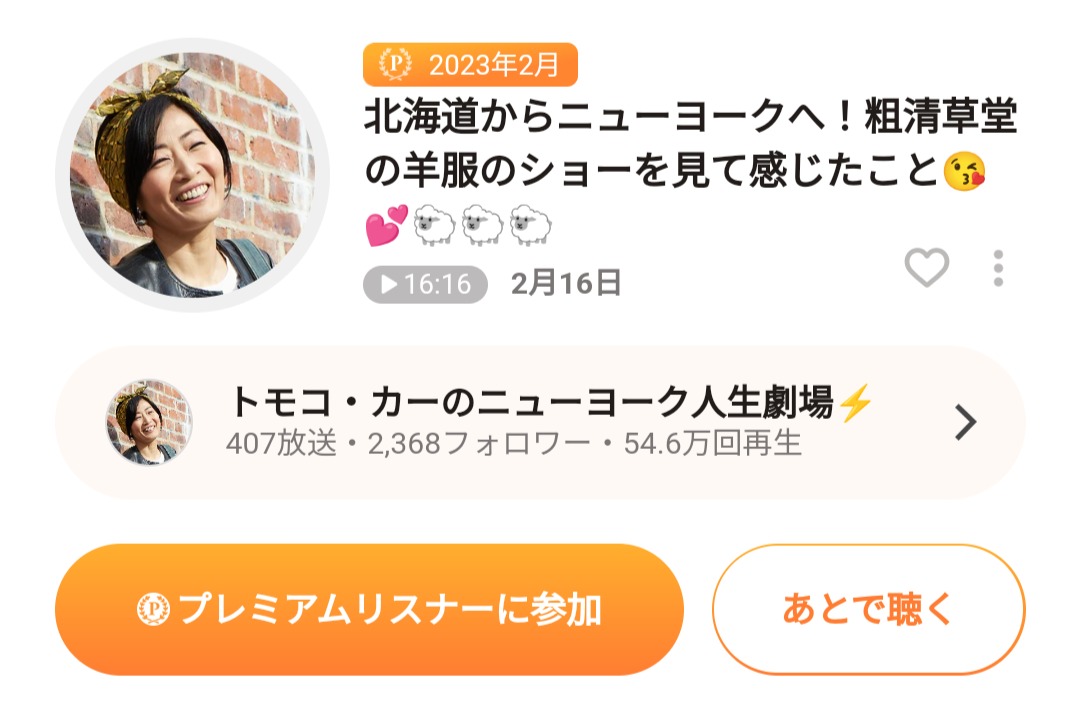This screenshot has width=1080, height=704.
Task: Expand the channel card using the right chevron
Action: coord(966,422)
